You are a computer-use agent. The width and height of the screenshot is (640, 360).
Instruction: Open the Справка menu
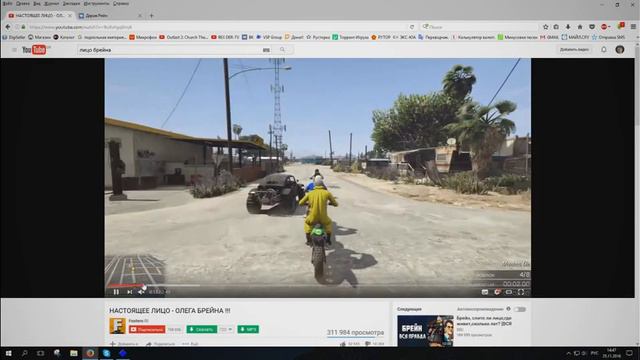[x=121, y=3]
